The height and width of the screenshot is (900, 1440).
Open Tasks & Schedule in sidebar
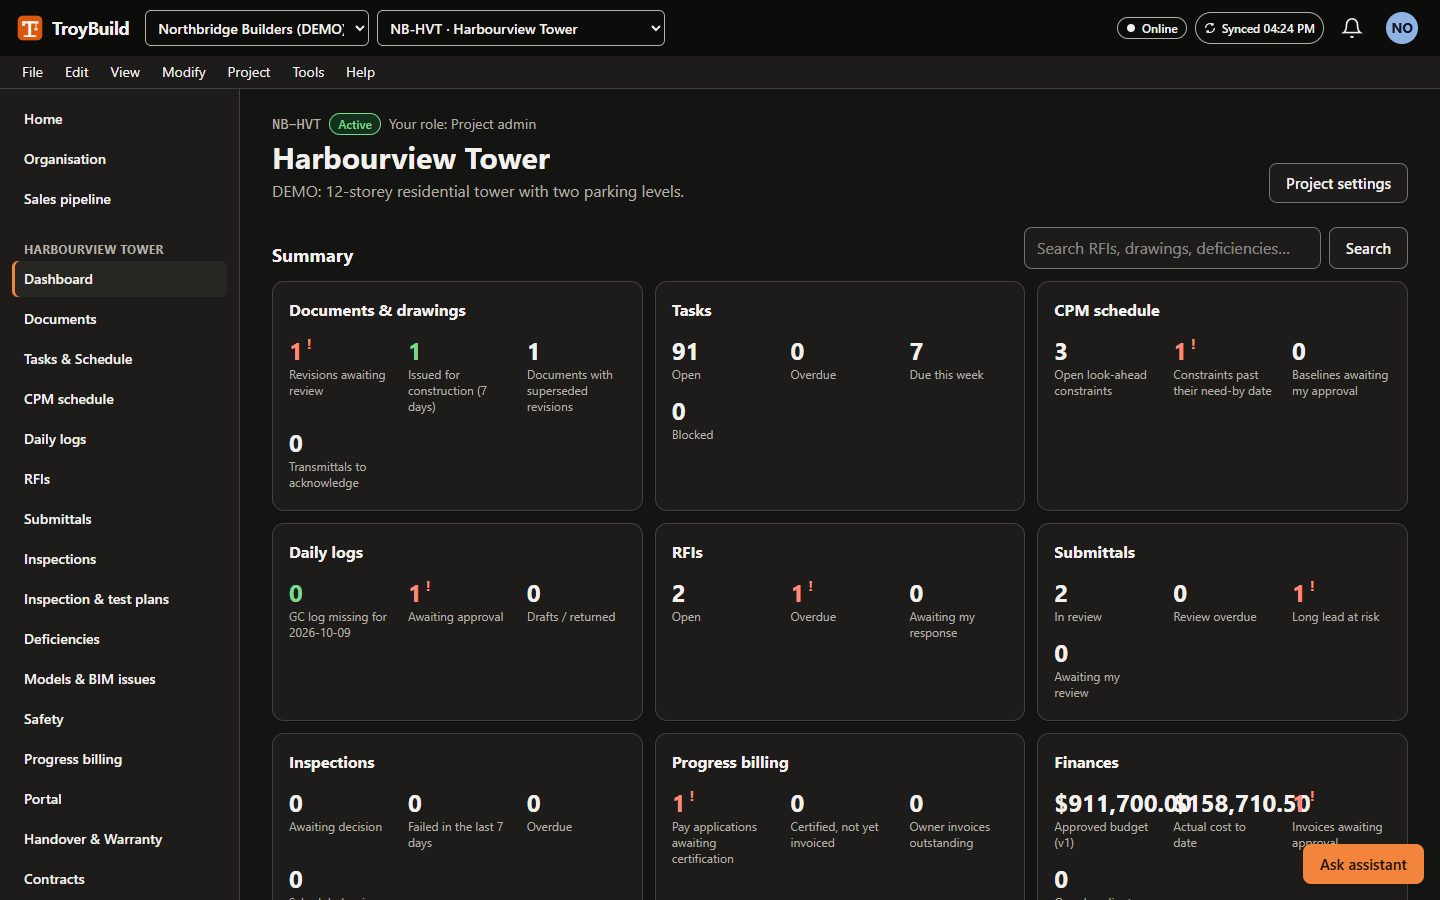[120, 359]
